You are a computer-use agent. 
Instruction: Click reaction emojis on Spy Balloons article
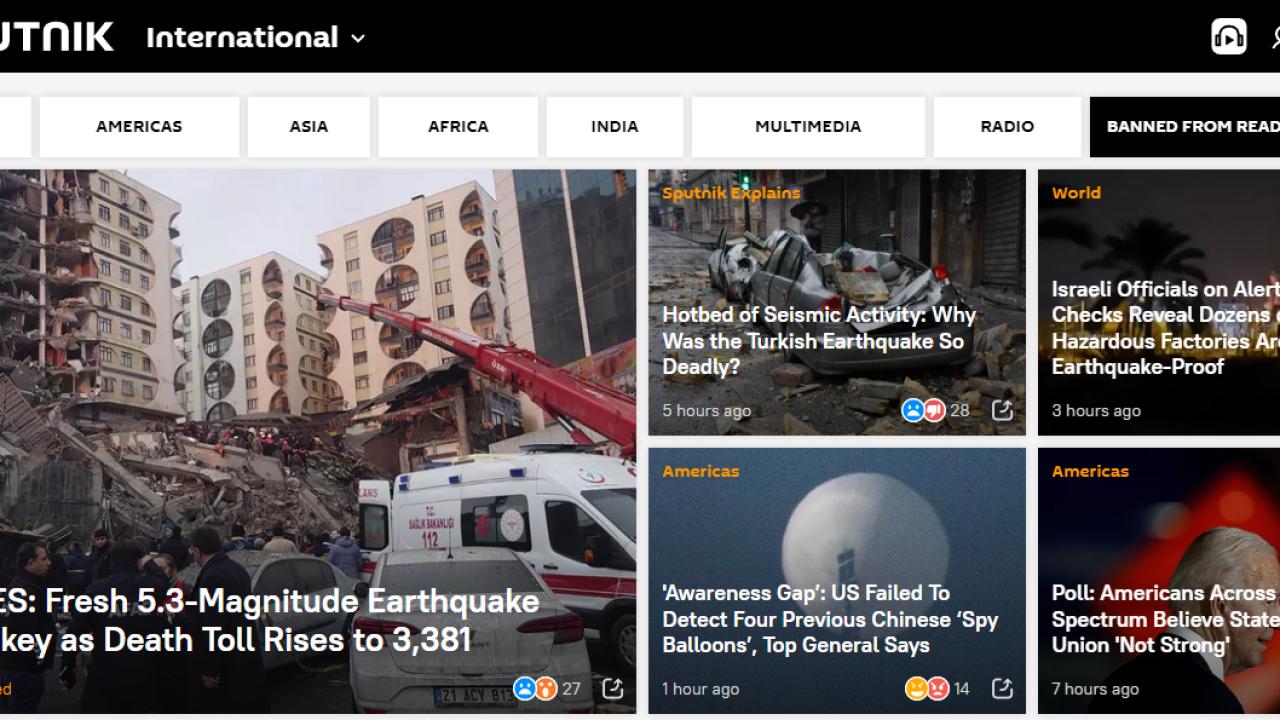click(x=926, y=688)
